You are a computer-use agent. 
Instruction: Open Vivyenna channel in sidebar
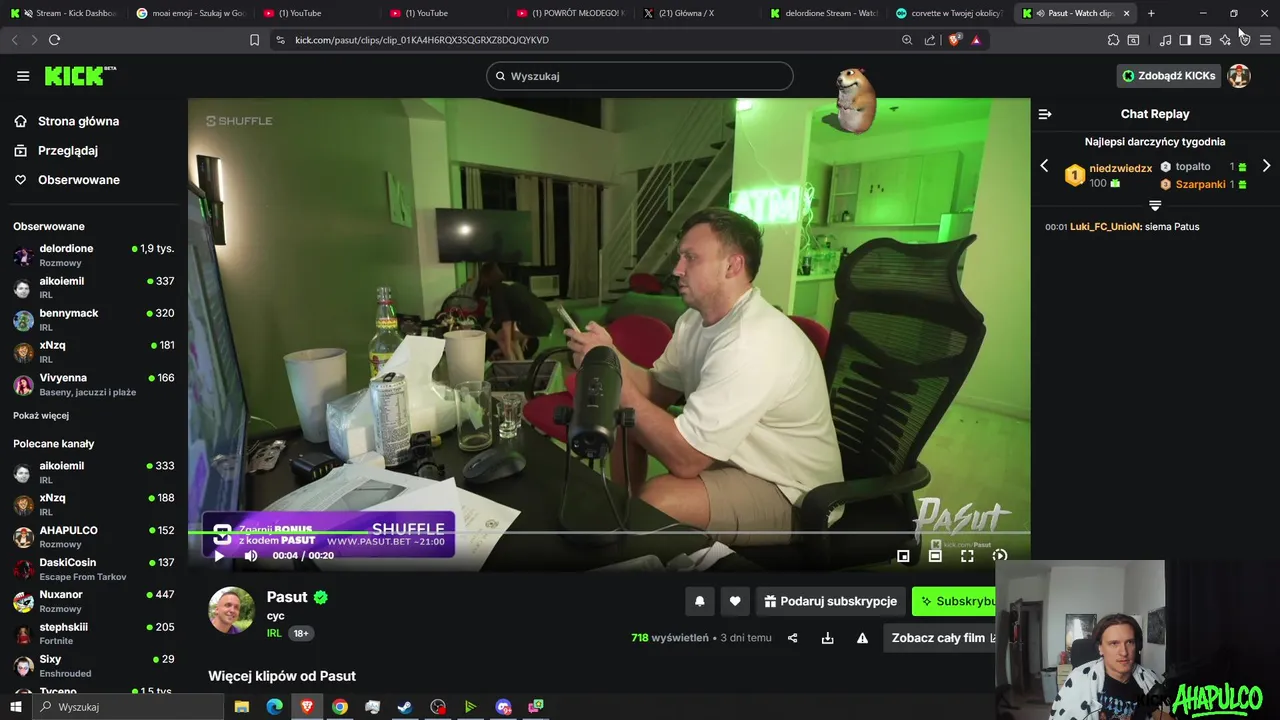tap(94, 385)
